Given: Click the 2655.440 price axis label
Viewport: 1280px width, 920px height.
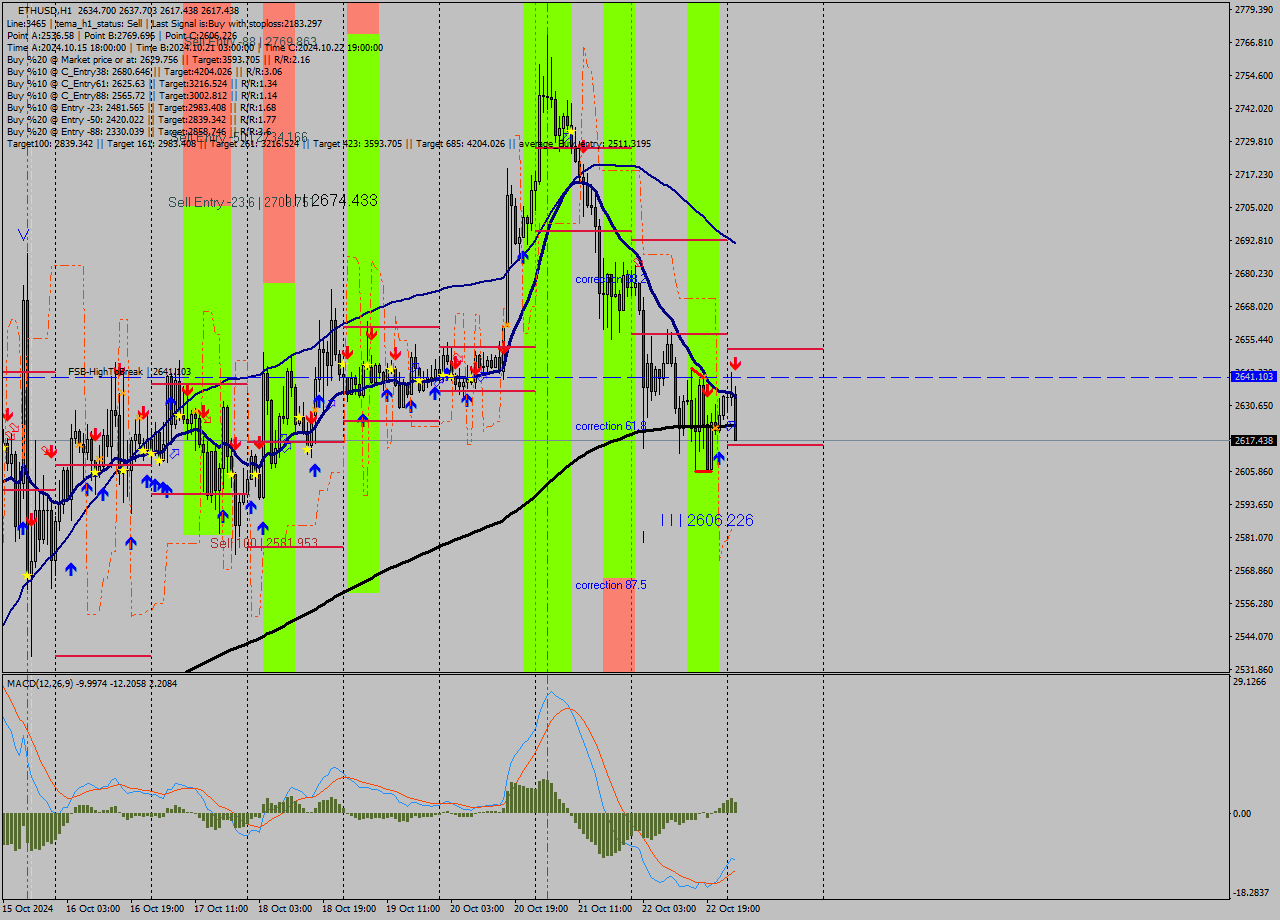Looking at the screenshot, I should (1254, 339).
